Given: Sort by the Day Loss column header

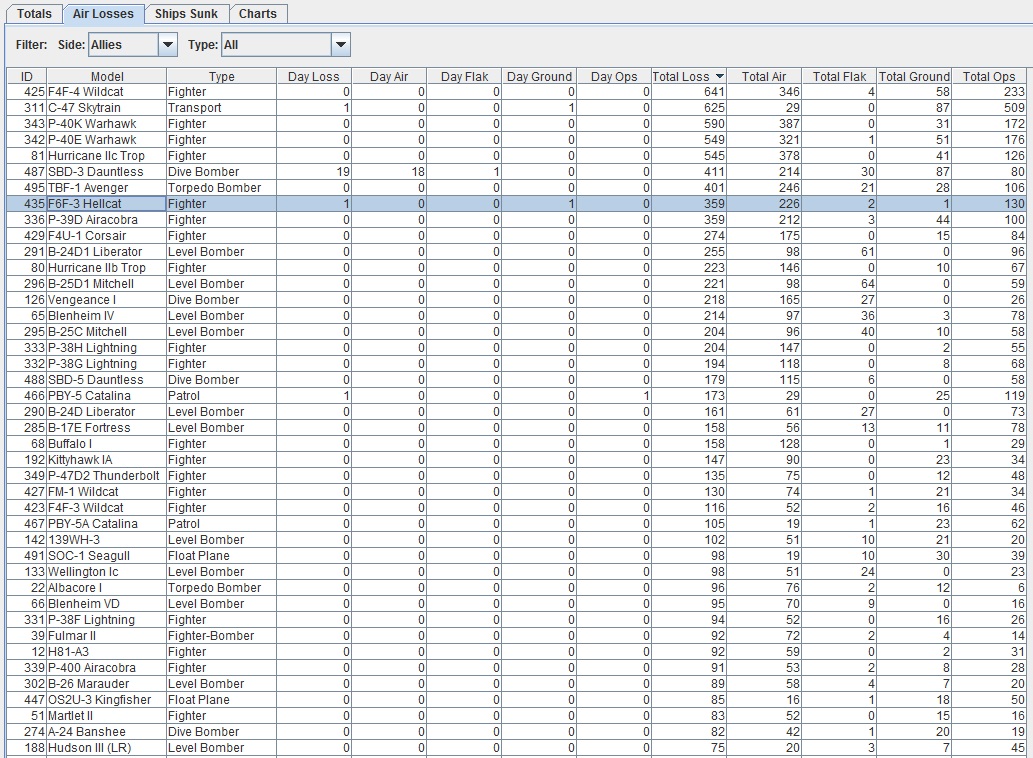Looking at the screenshot, I should (x=314, y=76).
